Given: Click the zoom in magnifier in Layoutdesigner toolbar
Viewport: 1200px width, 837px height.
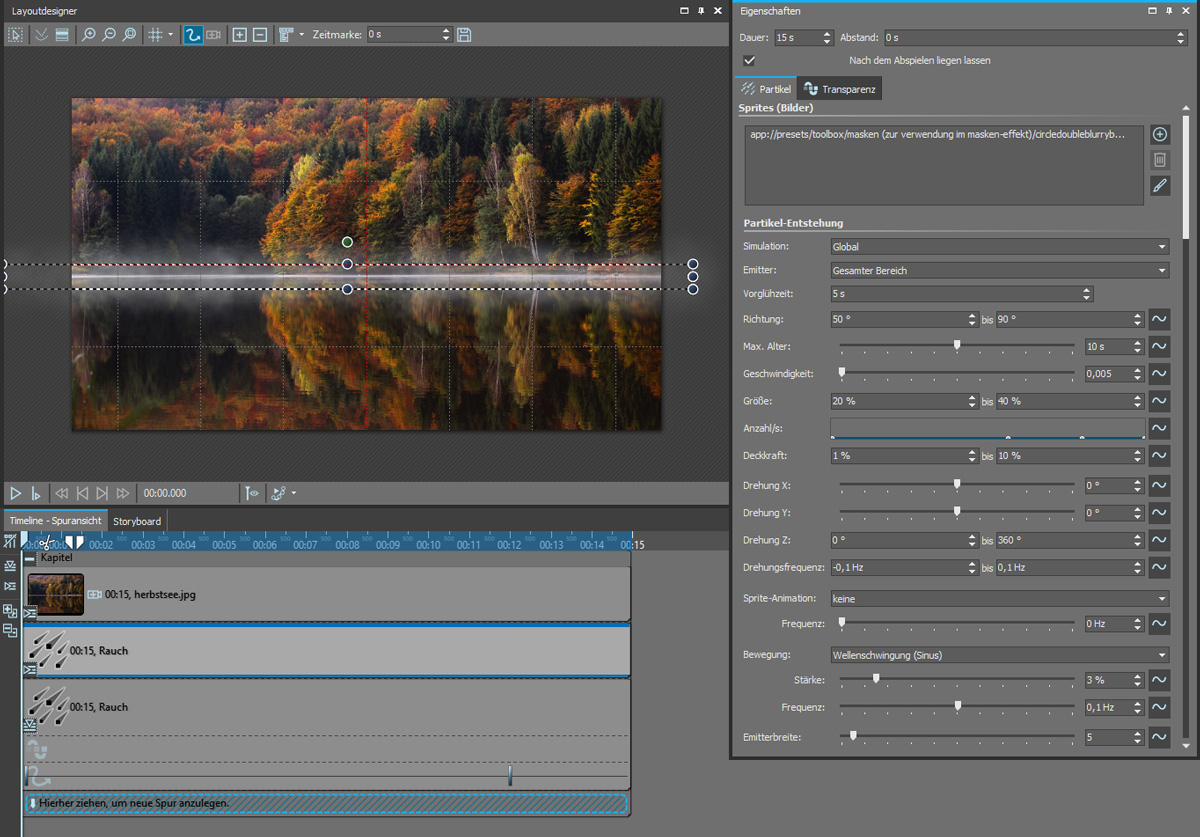Looking at the screenshot, I should pos(89,35).
